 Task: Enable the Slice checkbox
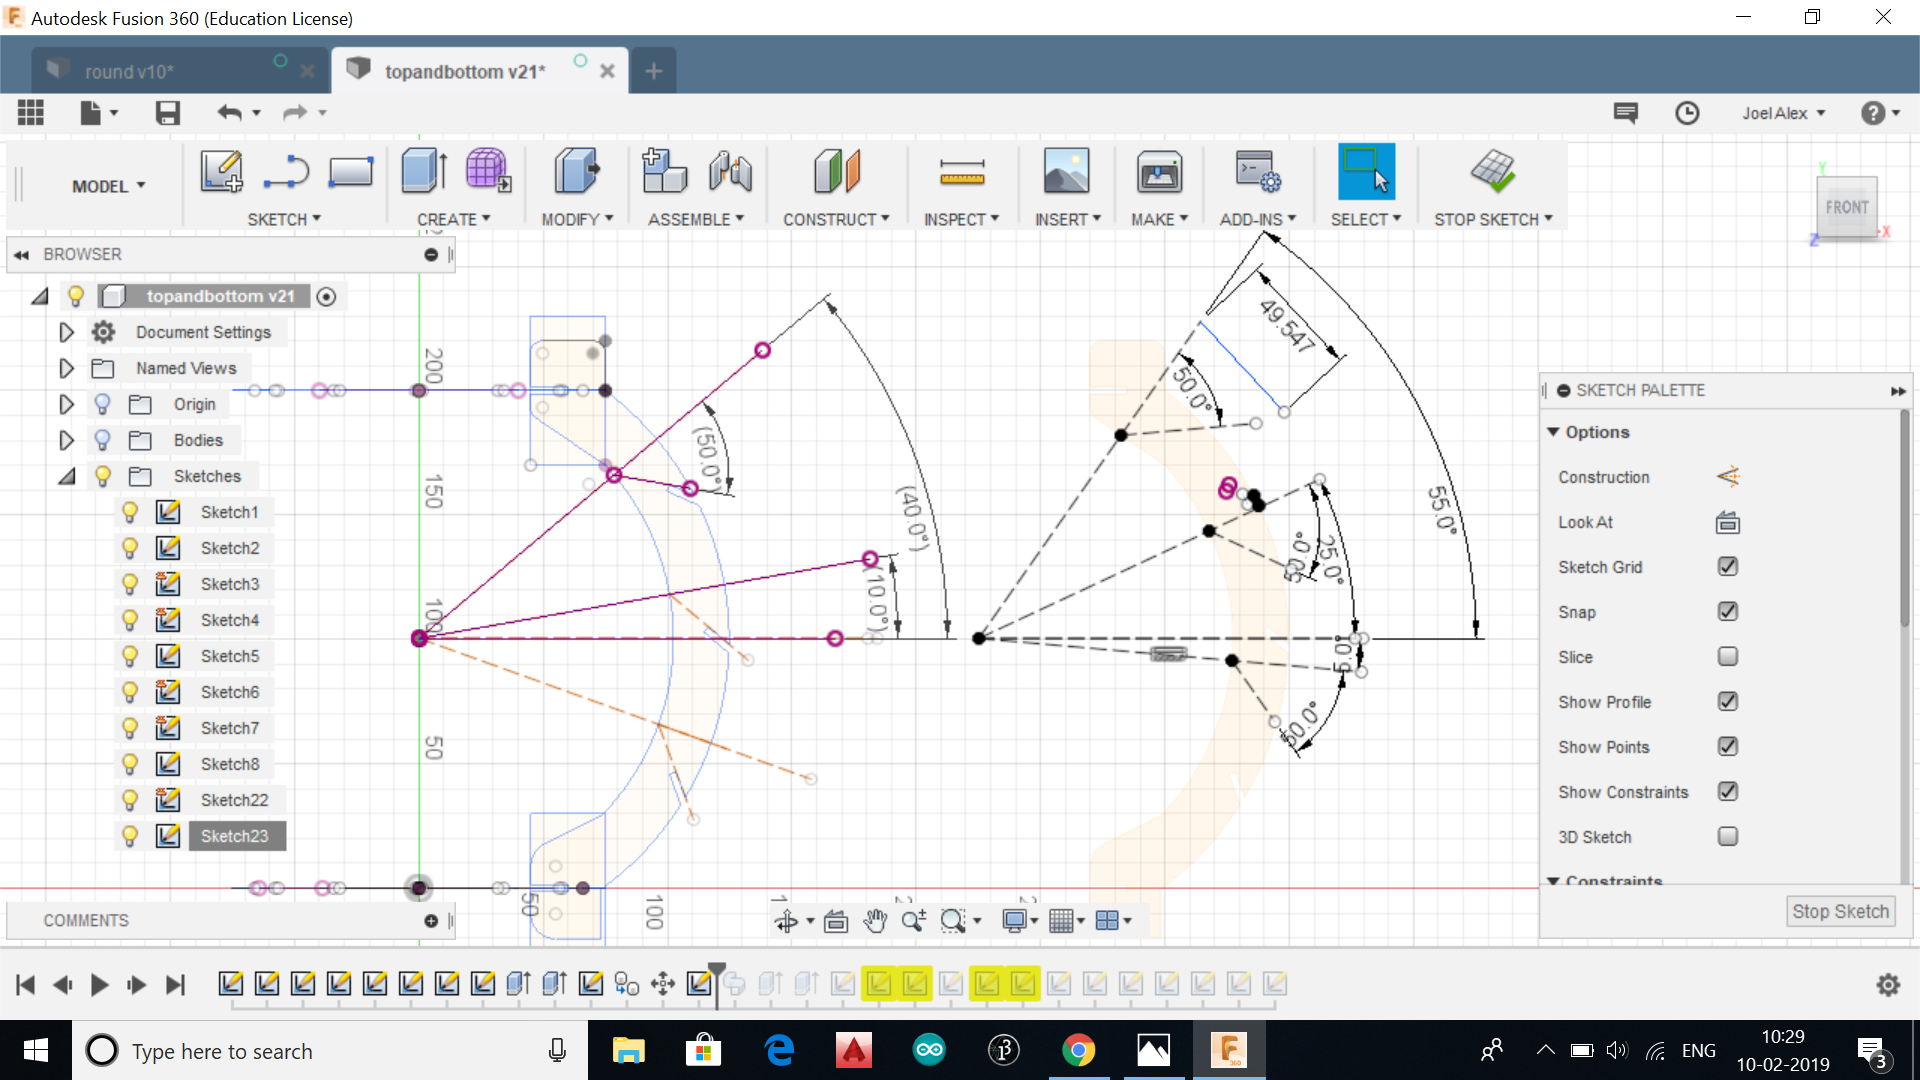click(1727, 657)
